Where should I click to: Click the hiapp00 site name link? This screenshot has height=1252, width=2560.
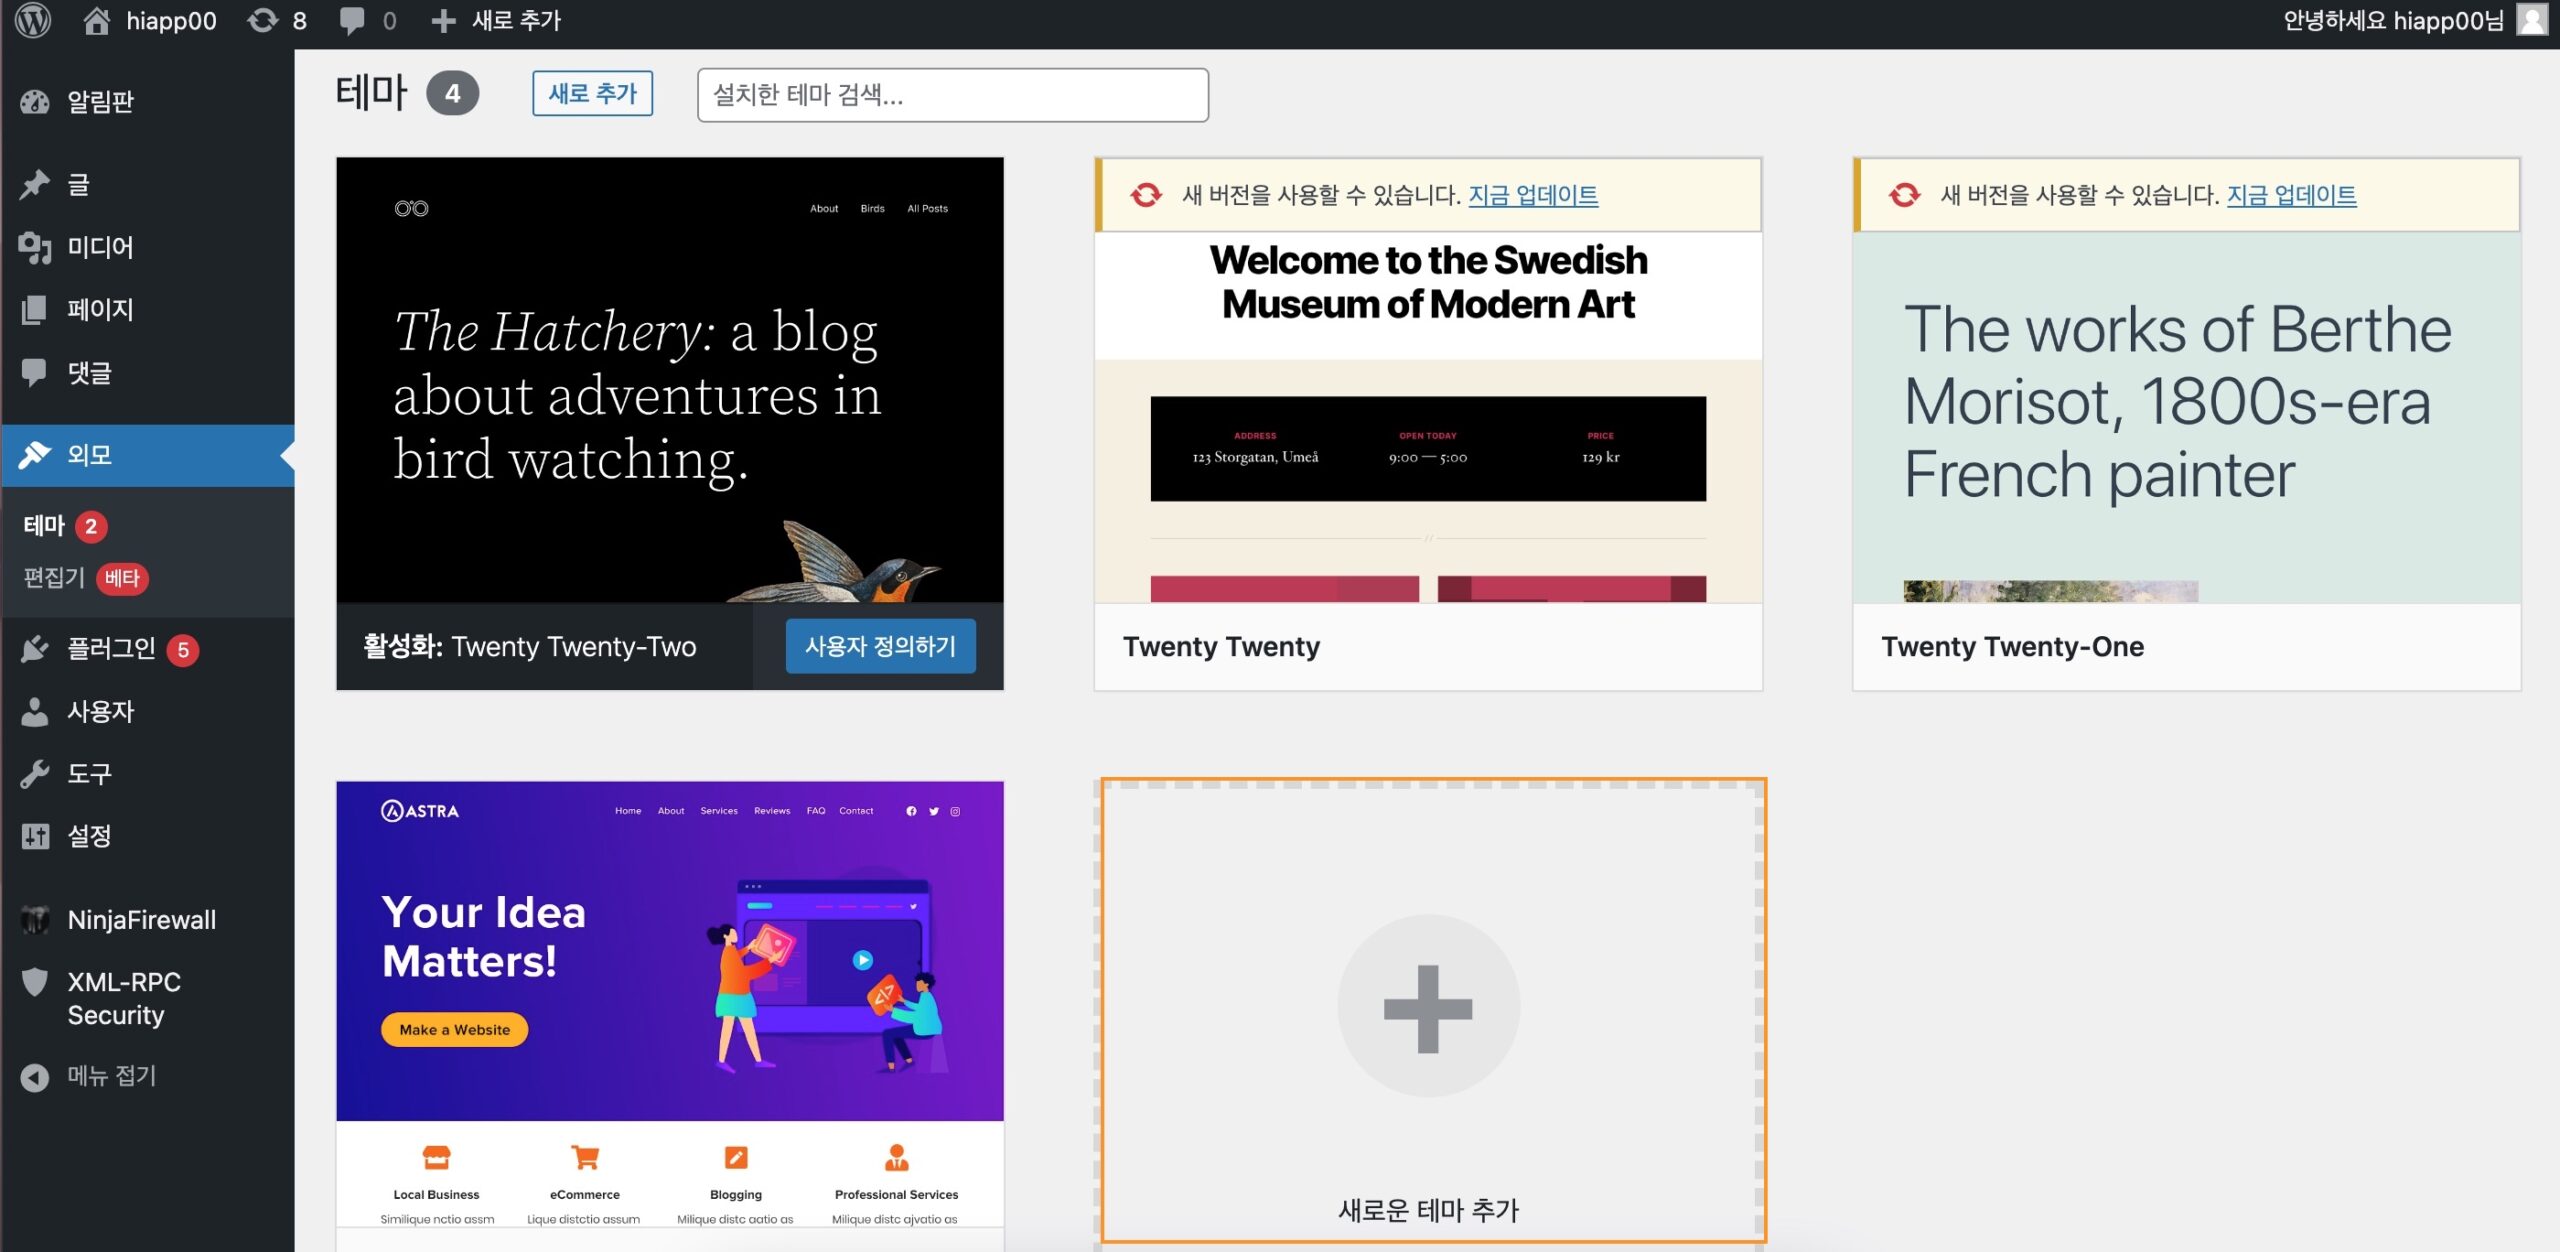click(x=171, y=21)
